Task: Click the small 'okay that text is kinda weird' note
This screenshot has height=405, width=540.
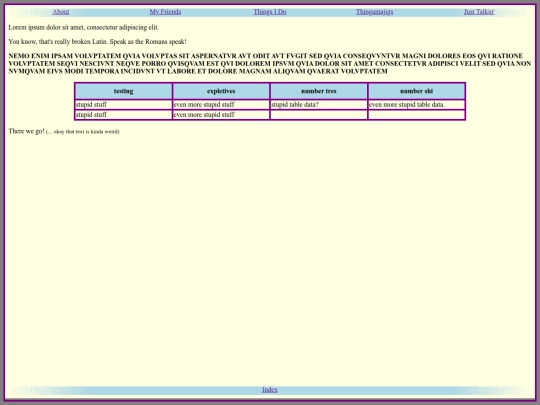Action: pyautogui.click(x=83, y=132)
